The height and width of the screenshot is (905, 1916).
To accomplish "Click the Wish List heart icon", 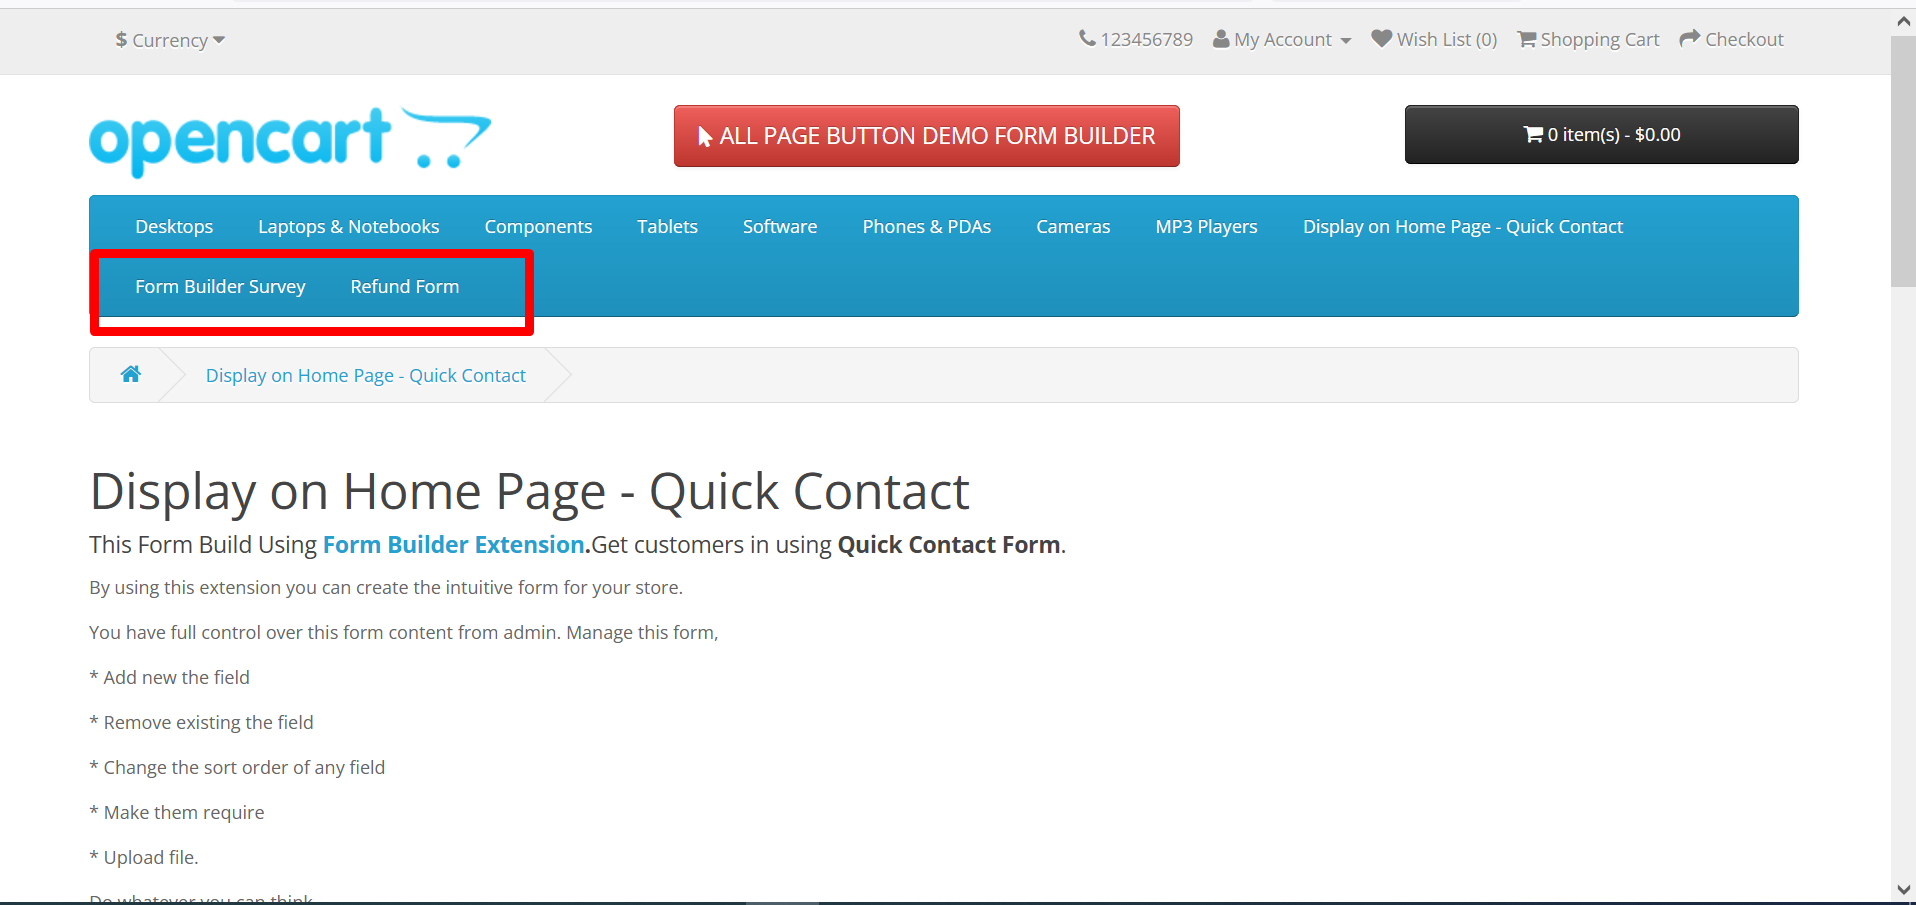I will [1381, 39].
